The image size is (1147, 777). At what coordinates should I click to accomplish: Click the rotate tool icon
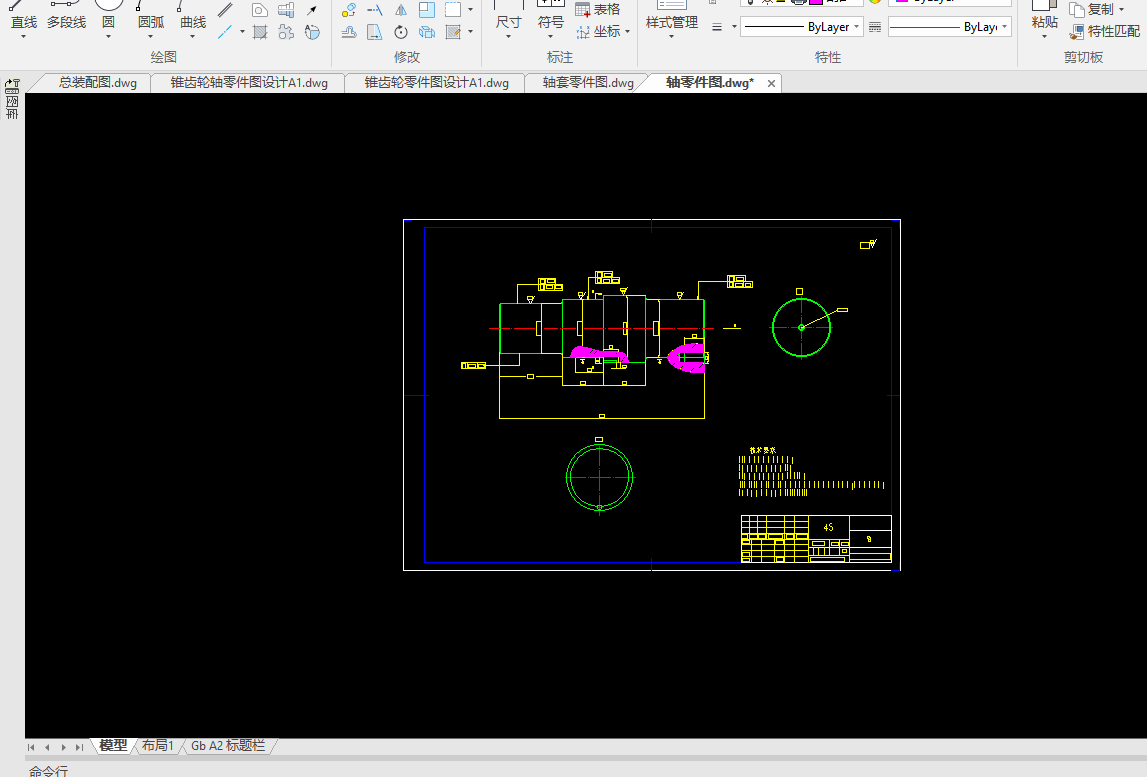tap(401, 33)
